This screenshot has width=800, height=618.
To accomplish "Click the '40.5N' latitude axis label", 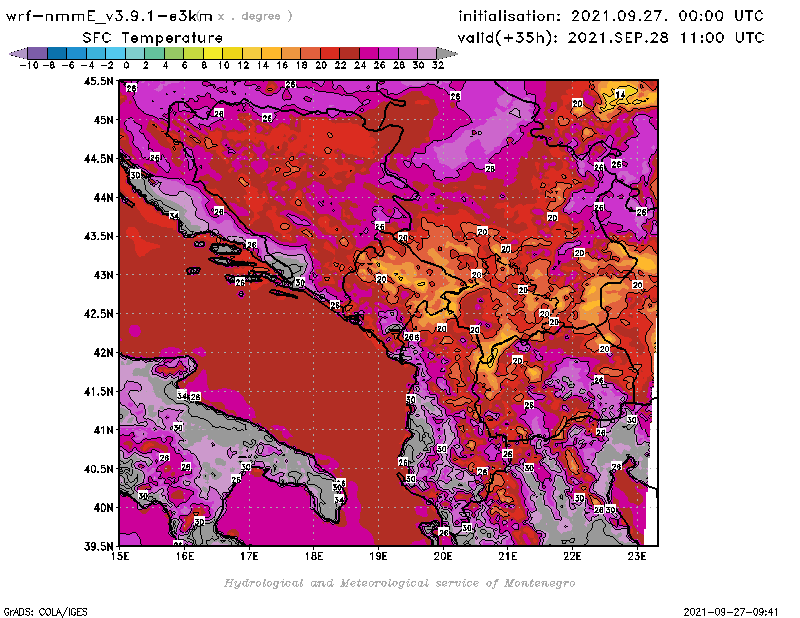I will coord(99,469).
